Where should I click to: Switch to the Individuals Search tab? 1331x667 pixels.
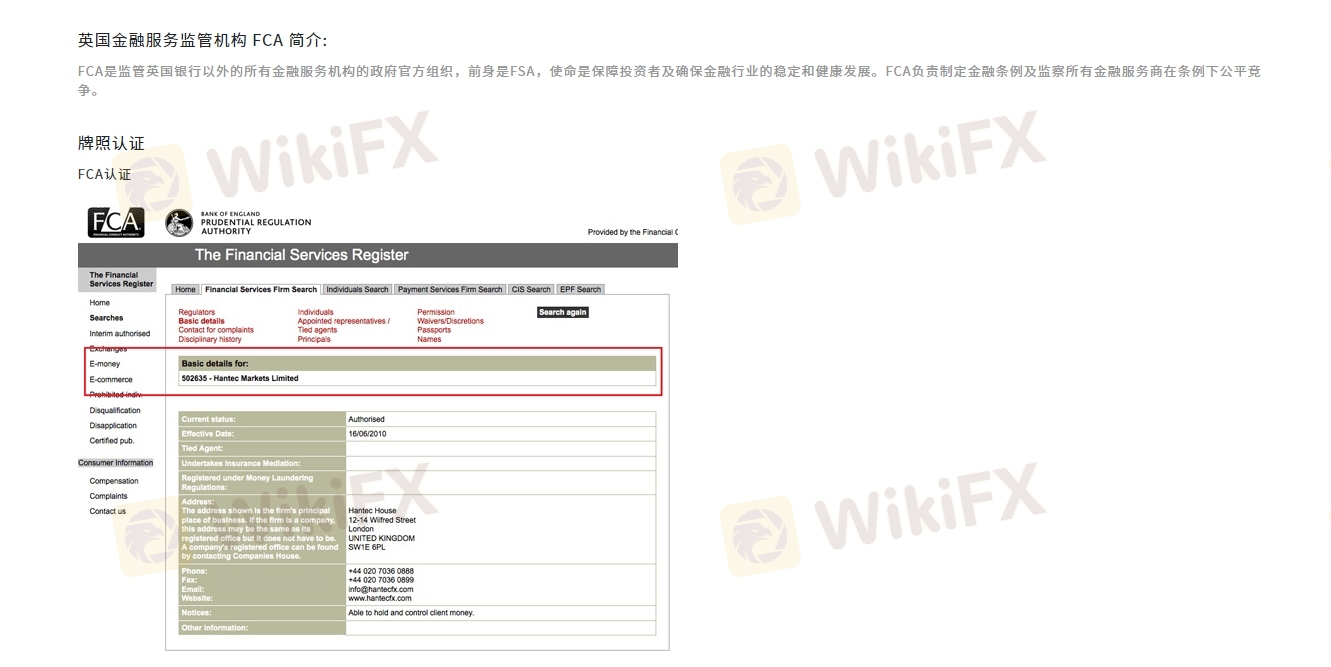(357, 290)
